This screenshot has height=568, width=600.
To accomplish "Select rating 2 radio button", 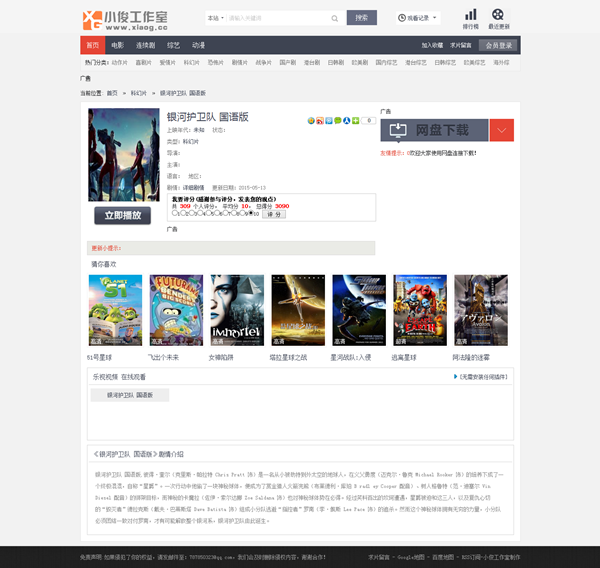I will tap(183, 213).
